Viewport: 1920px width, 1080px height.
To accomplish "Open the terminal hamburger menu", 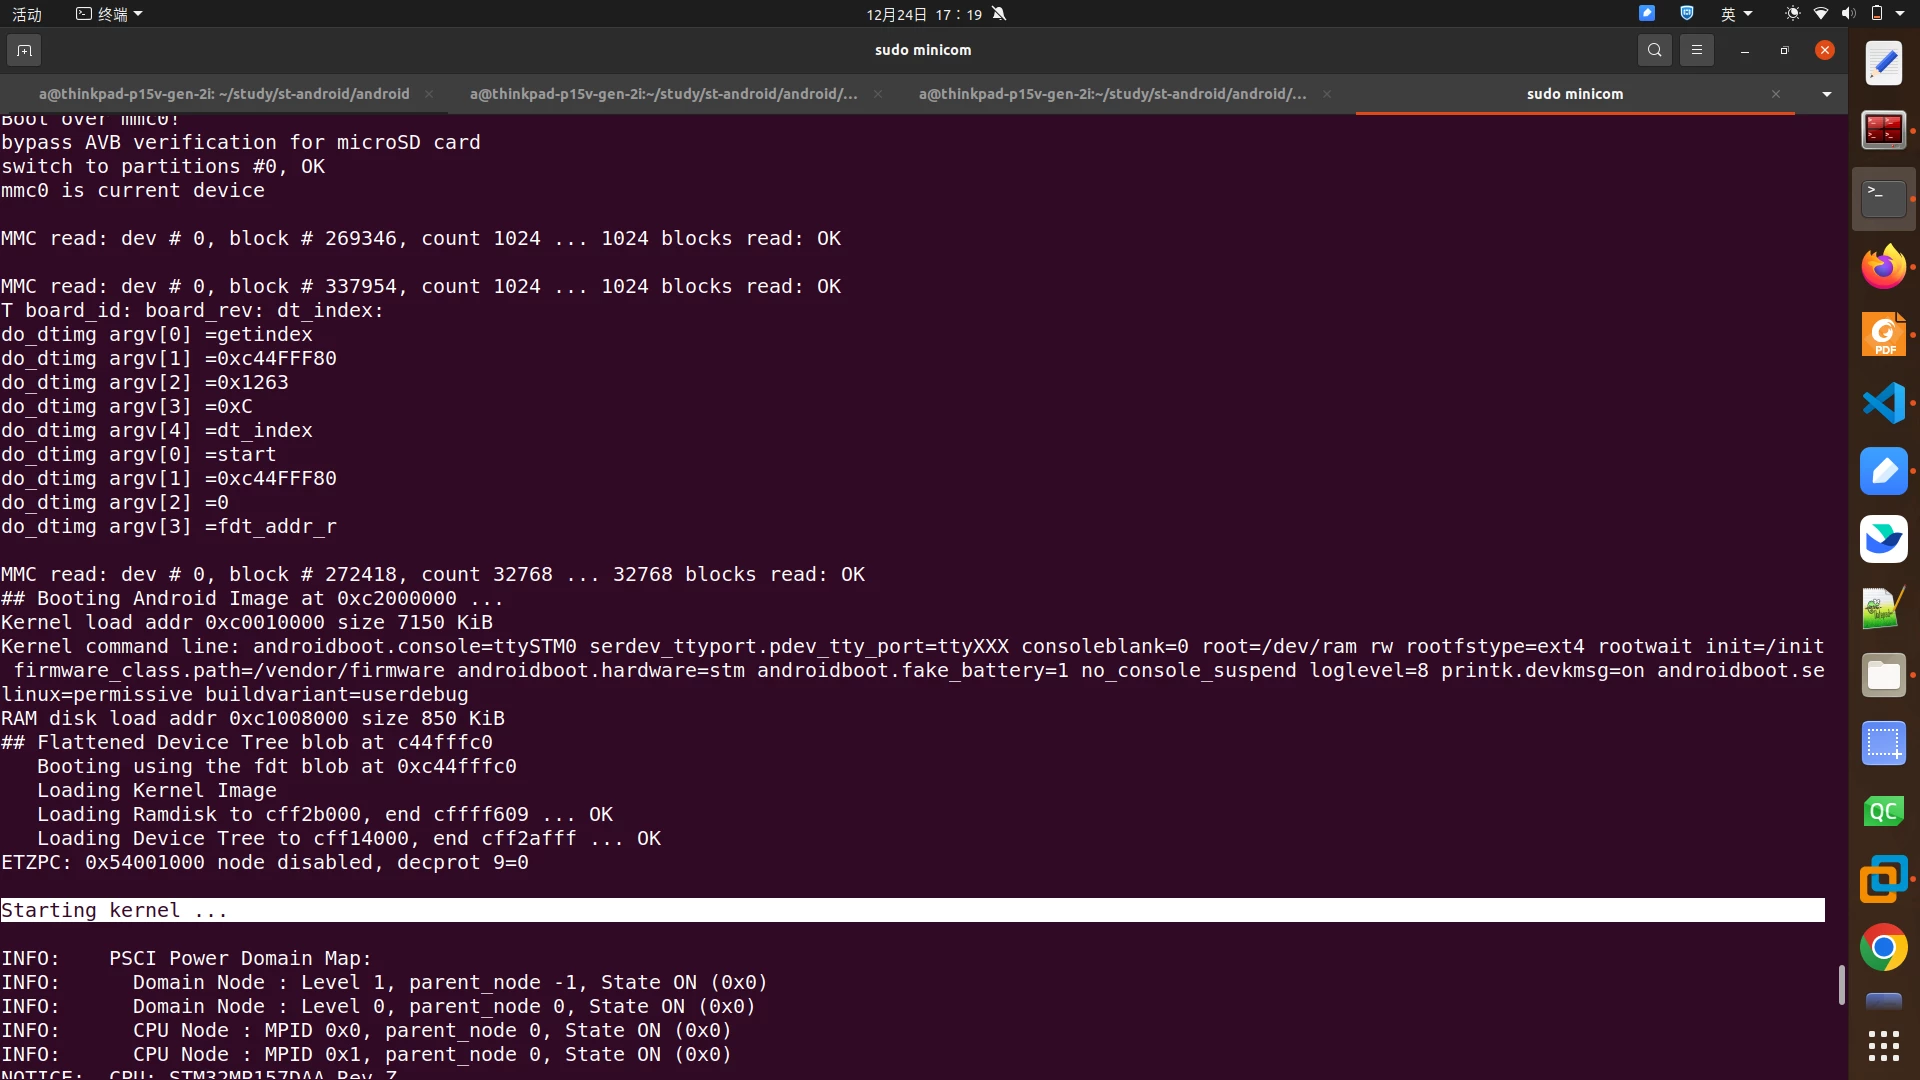I will pos(1697,50).
